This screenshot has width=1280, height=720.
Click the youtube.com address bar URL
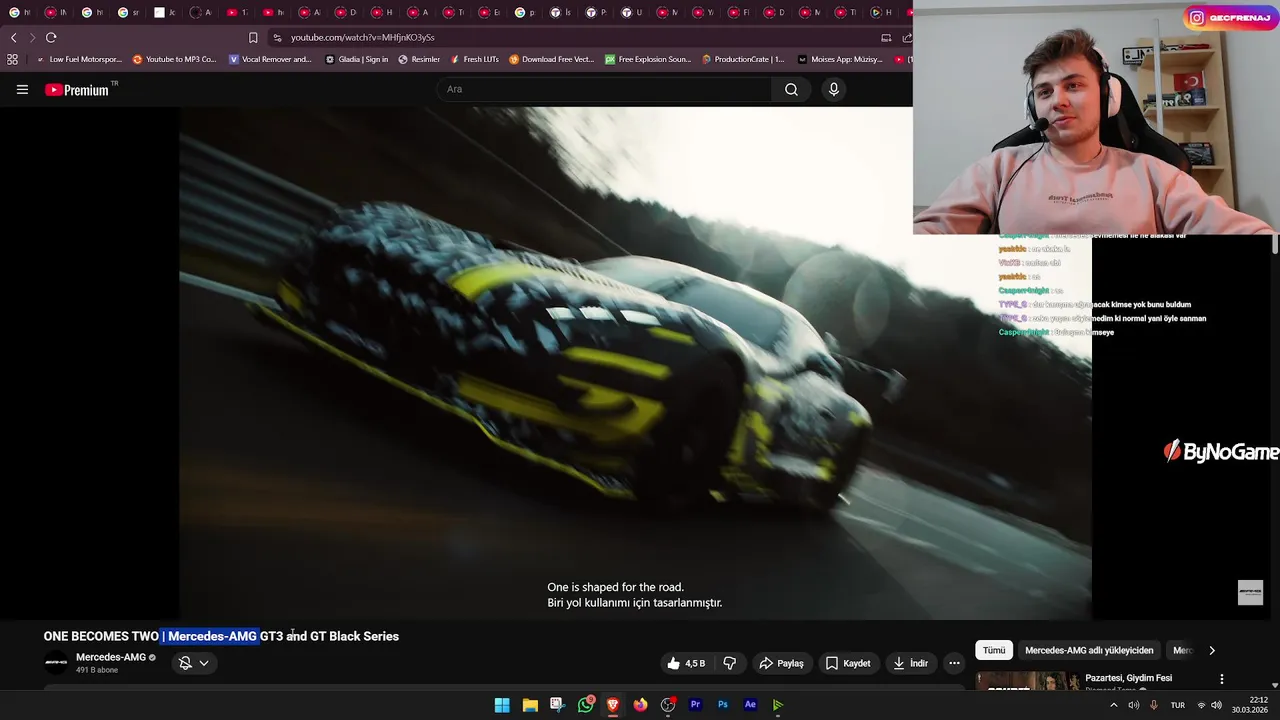point(362,37)
